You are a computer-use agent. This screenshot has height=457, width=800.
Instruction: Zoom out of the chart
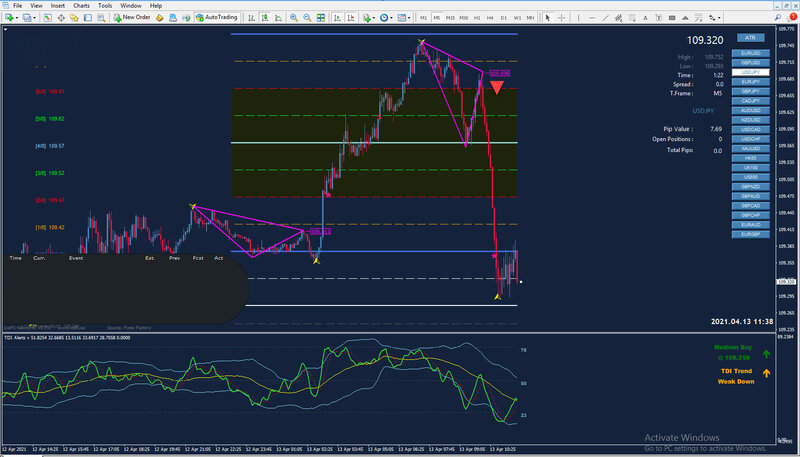point(307,18)
